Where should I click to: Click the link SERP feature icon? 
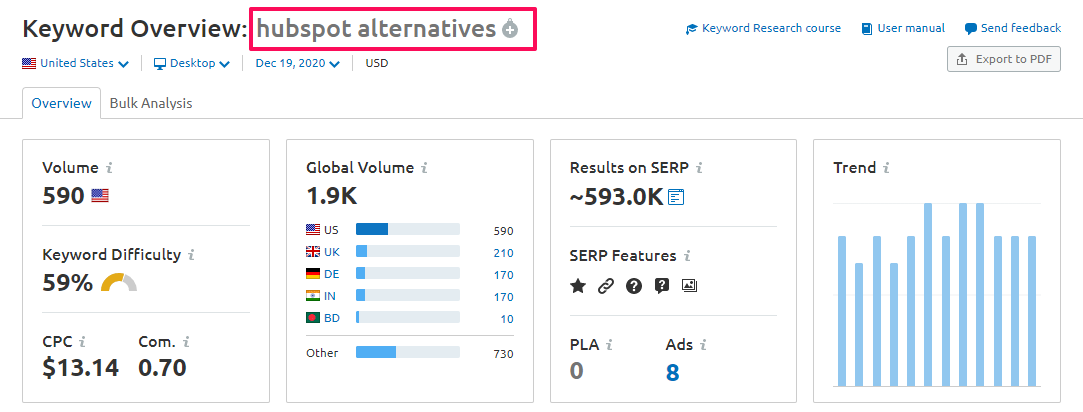tap(605, 286)
